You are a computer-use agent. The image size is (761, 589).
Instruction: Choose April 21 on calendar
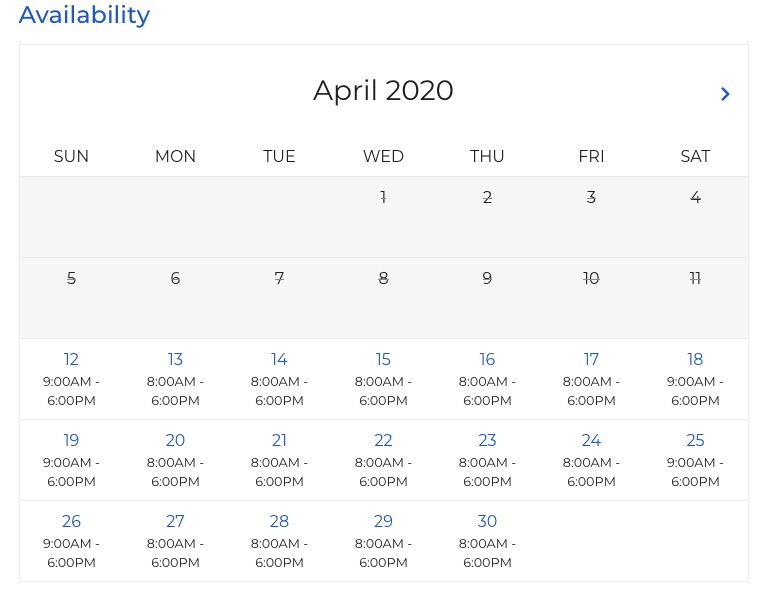tap(279, 441)
